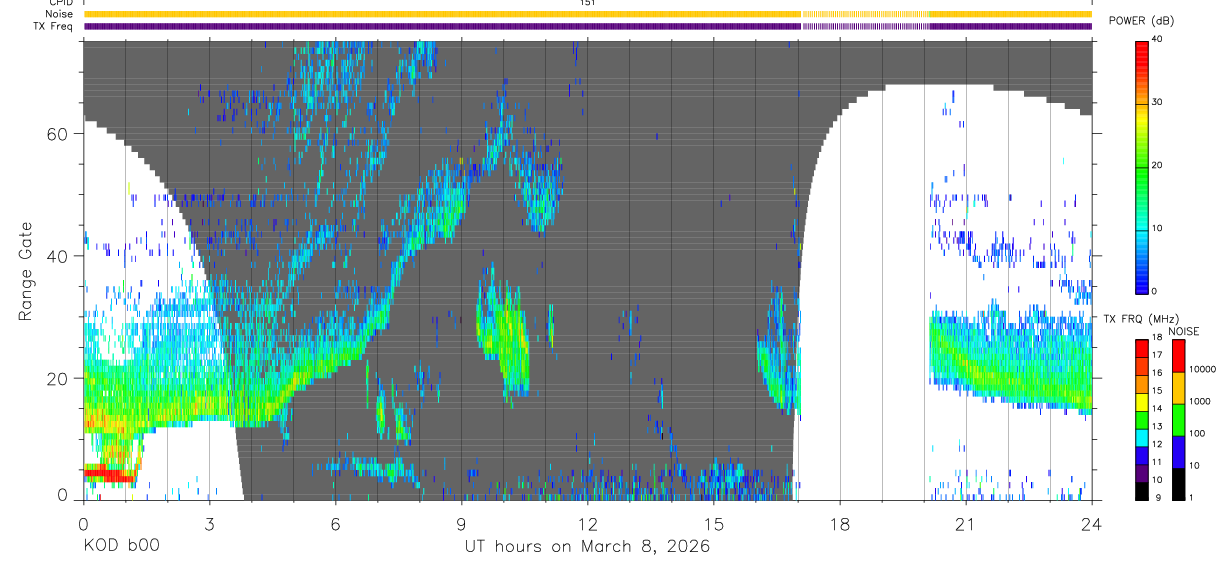Click the 'TX Freq' row label

tap(55, 26)
